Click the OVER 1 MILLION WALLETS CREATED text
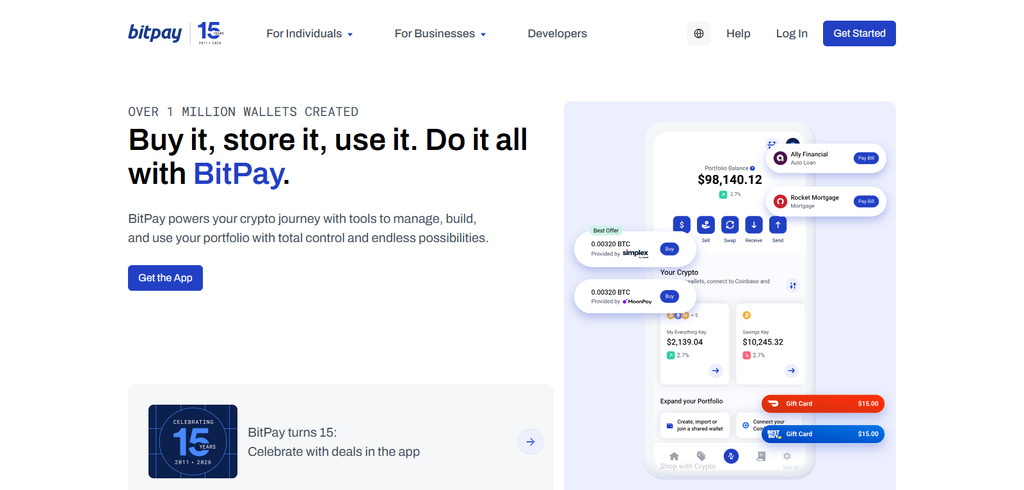This screenshot has height=490, width=1024. 243,112
